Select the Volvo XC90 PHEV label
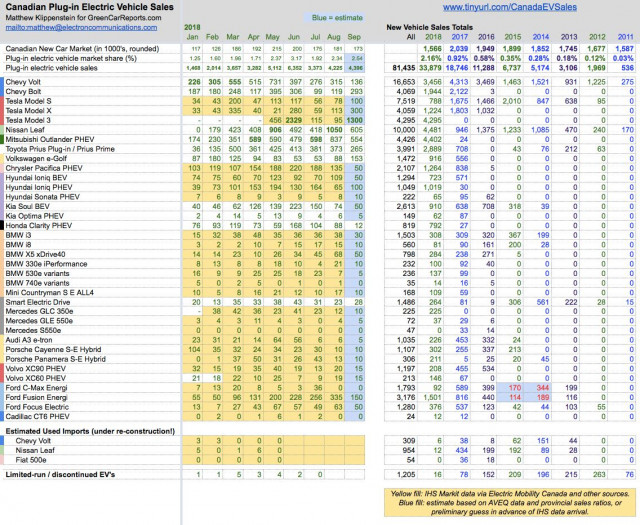This screenshot has height=525, width=640. click(36, 369)
